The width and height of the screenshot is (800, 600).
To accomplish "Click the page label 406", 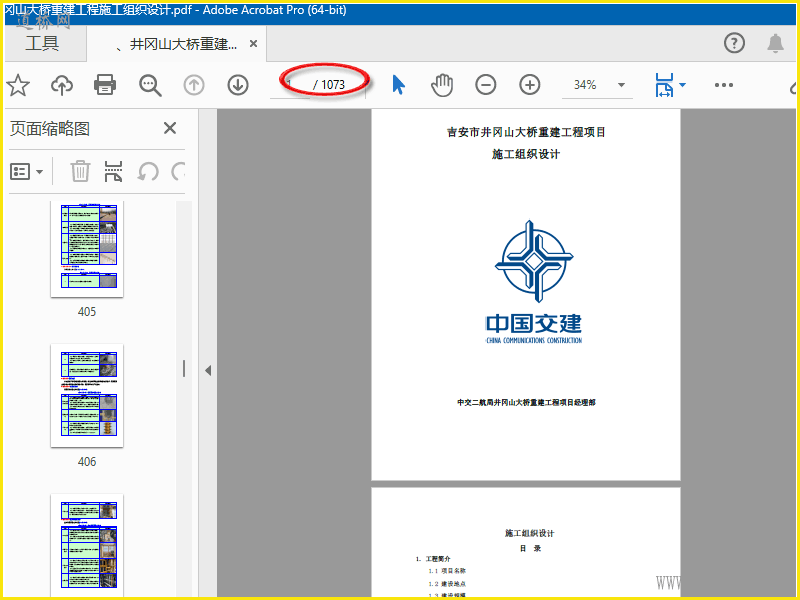I will 87,462.
